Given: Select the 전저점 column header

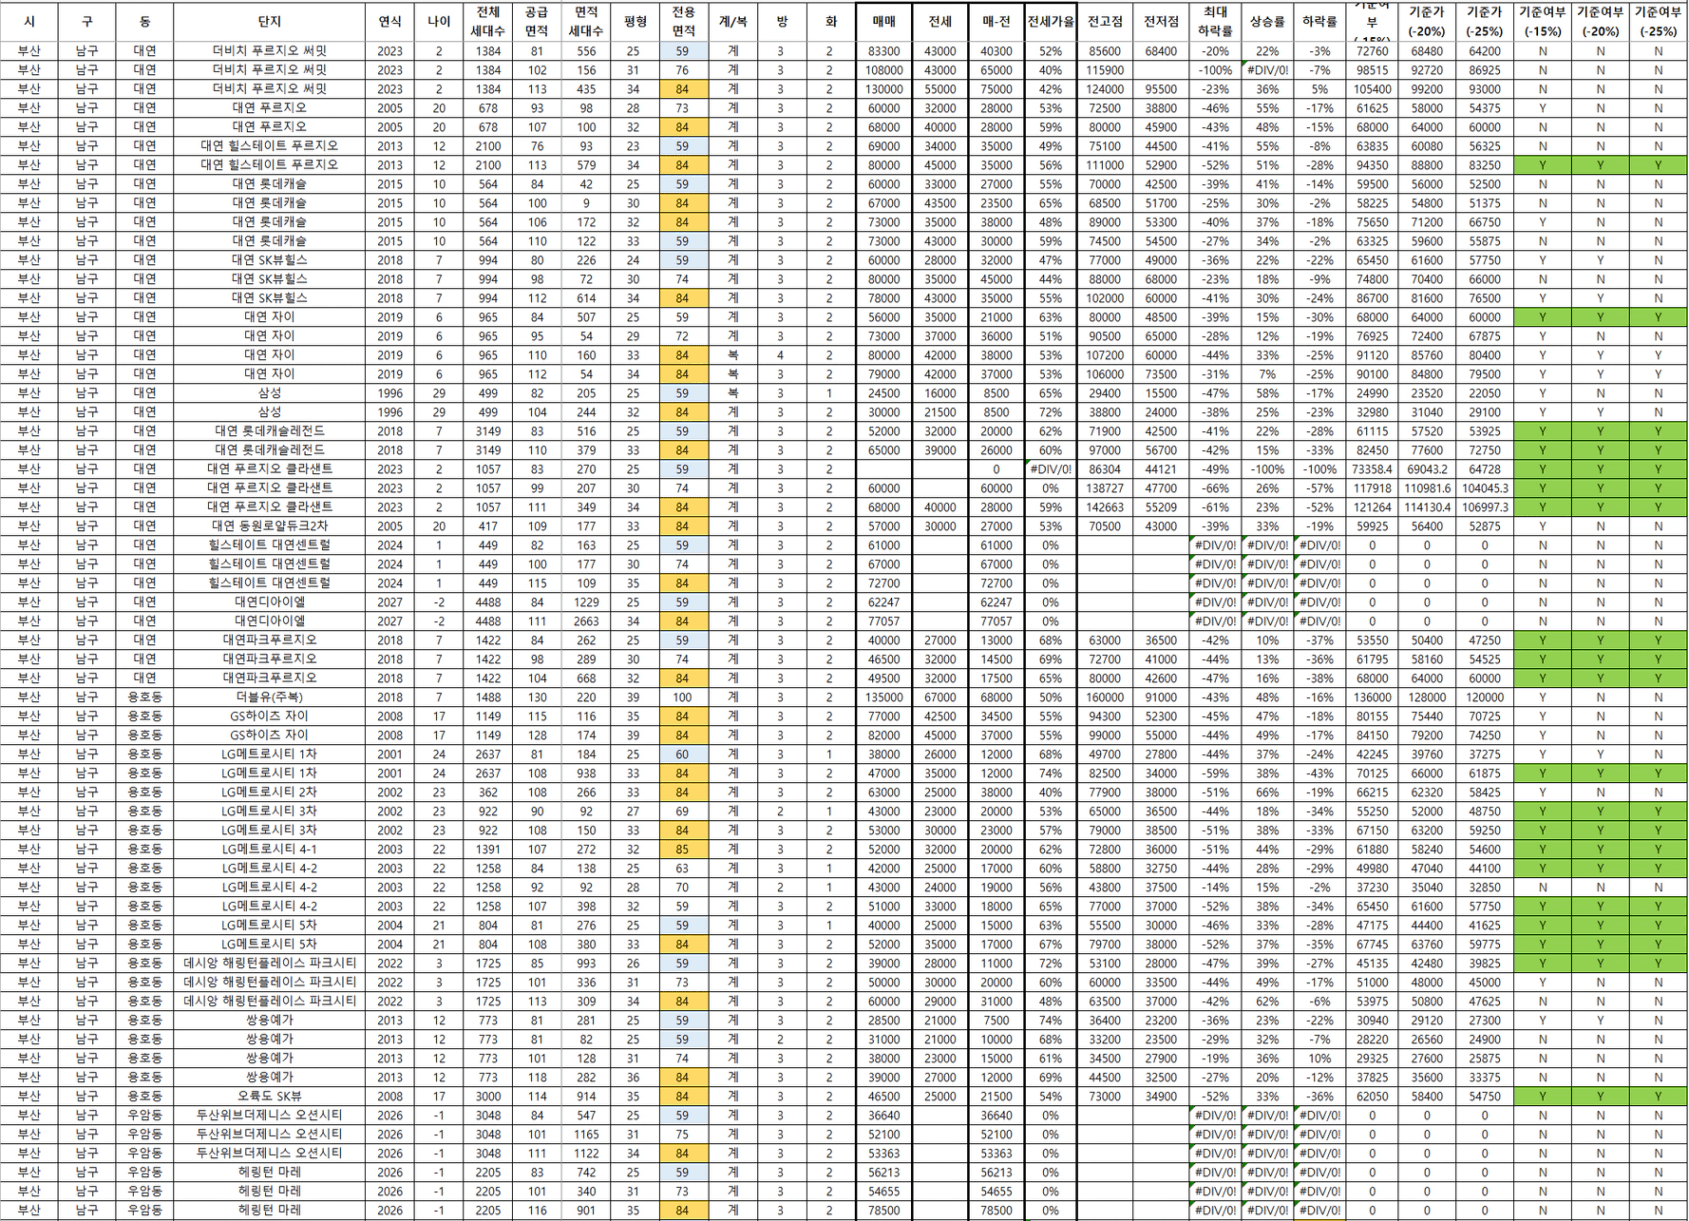Looking at the screenshot, I should (1161, 21).
